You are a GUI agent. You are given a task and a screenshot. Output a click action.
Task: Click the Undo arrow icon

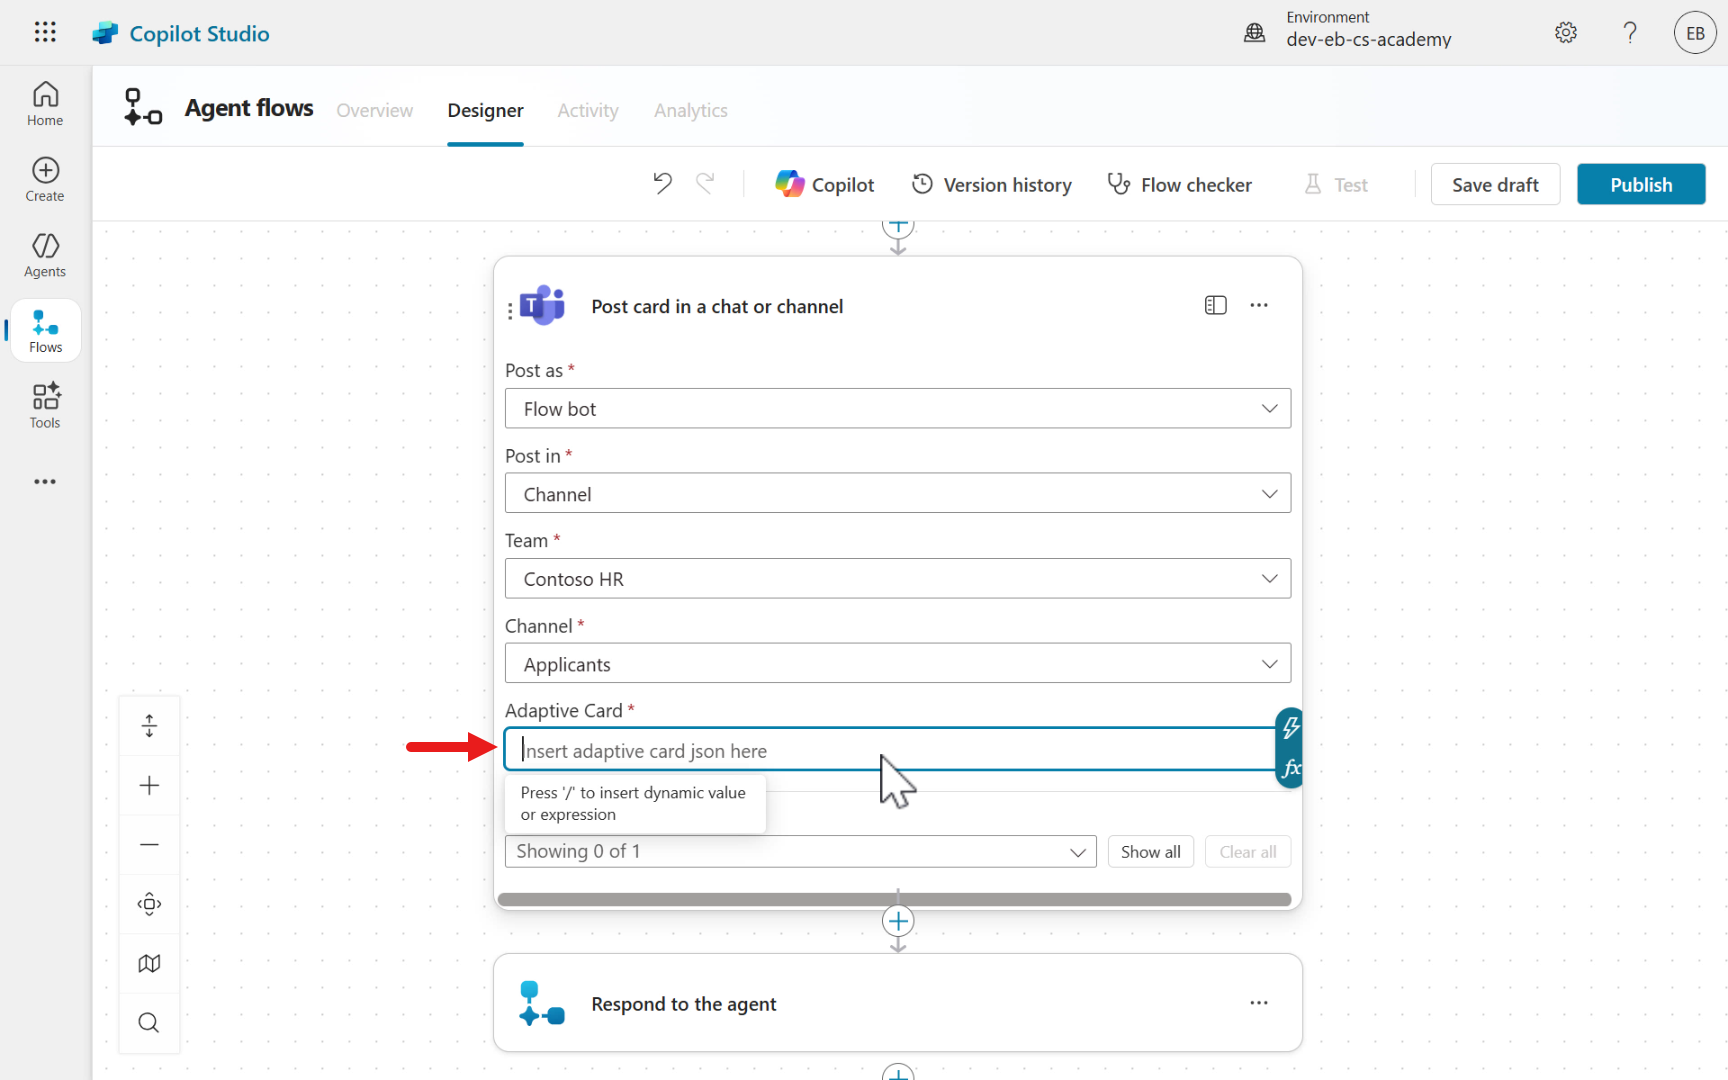[662, 184]
